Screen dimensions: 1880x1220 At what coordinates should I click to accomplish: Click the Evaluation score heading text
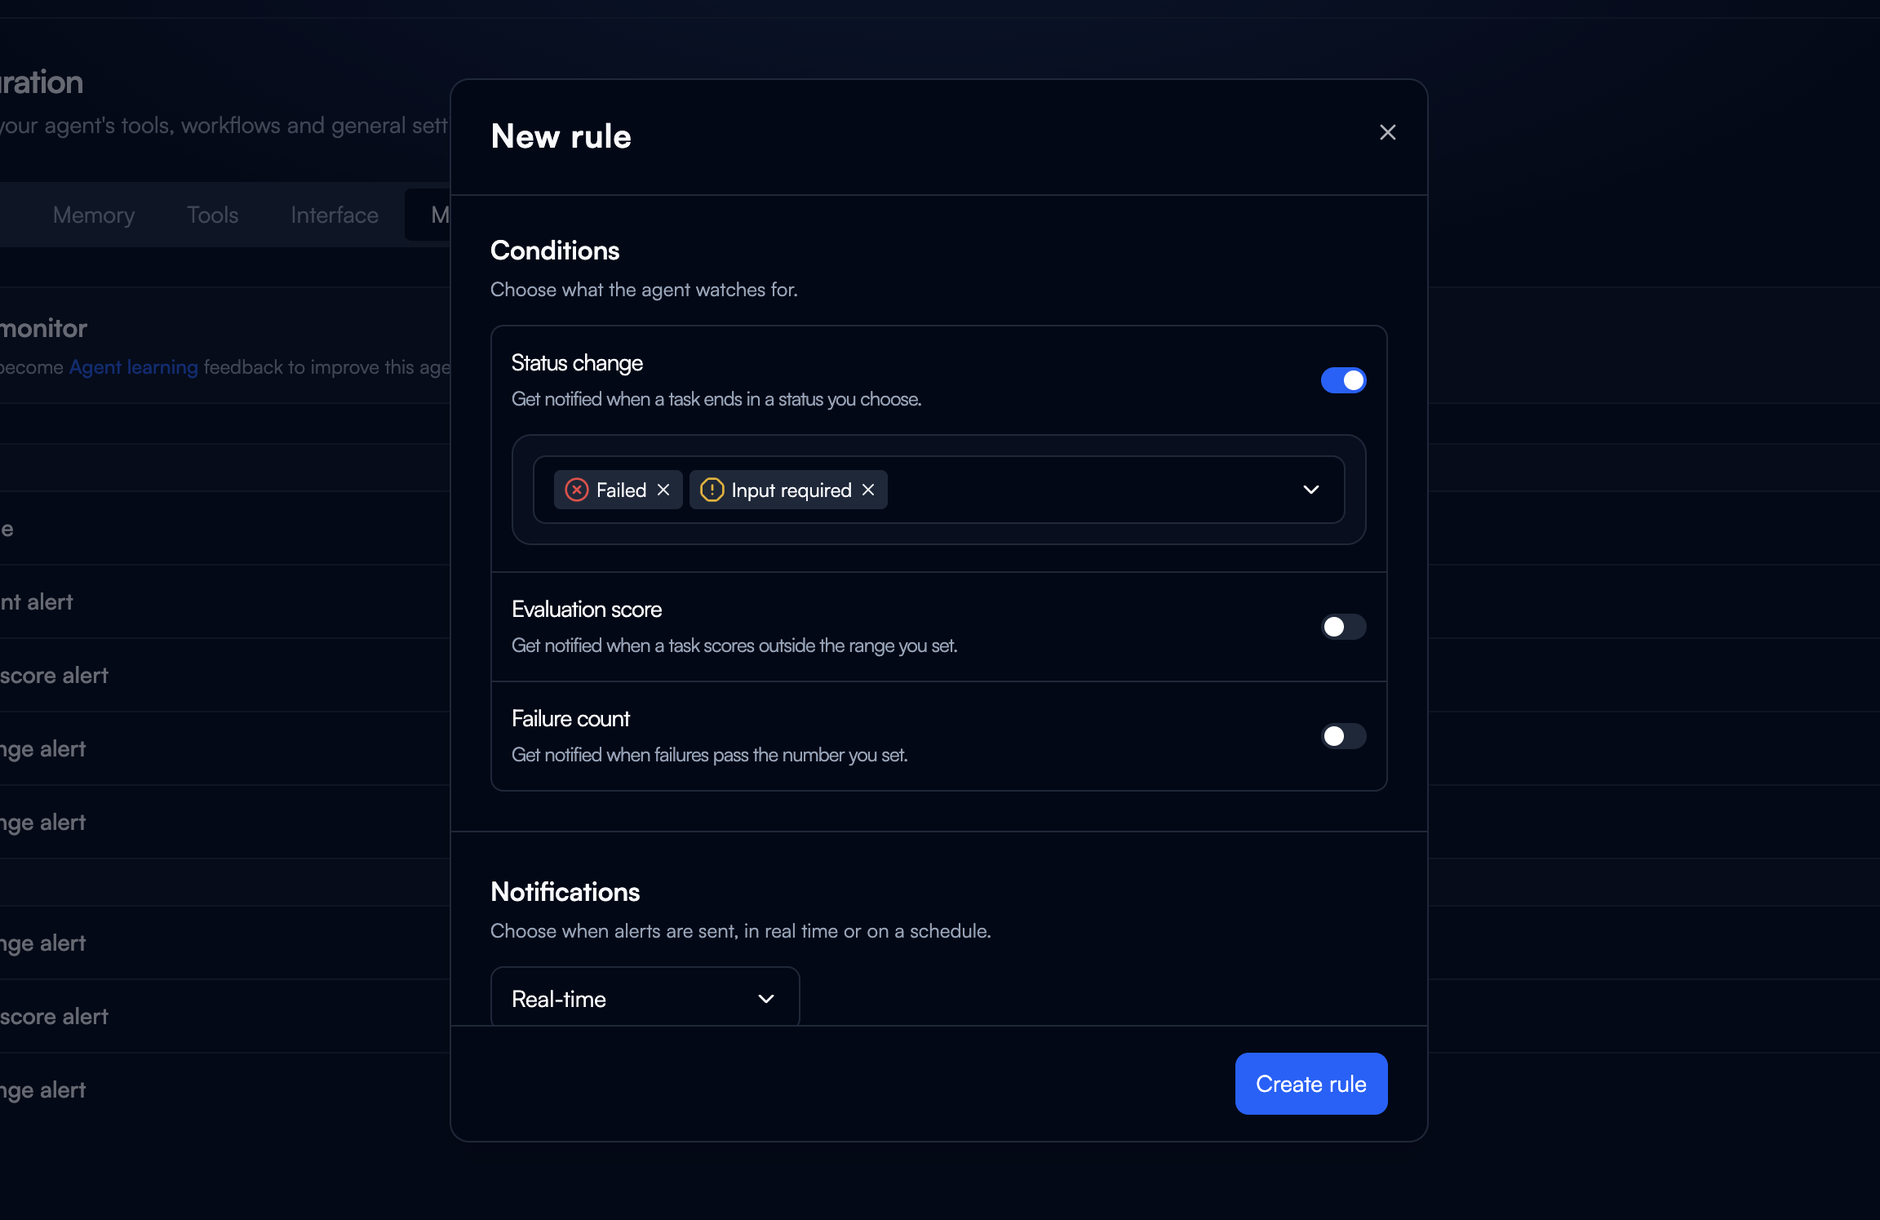pyautogui.click(x=587, y=609)
